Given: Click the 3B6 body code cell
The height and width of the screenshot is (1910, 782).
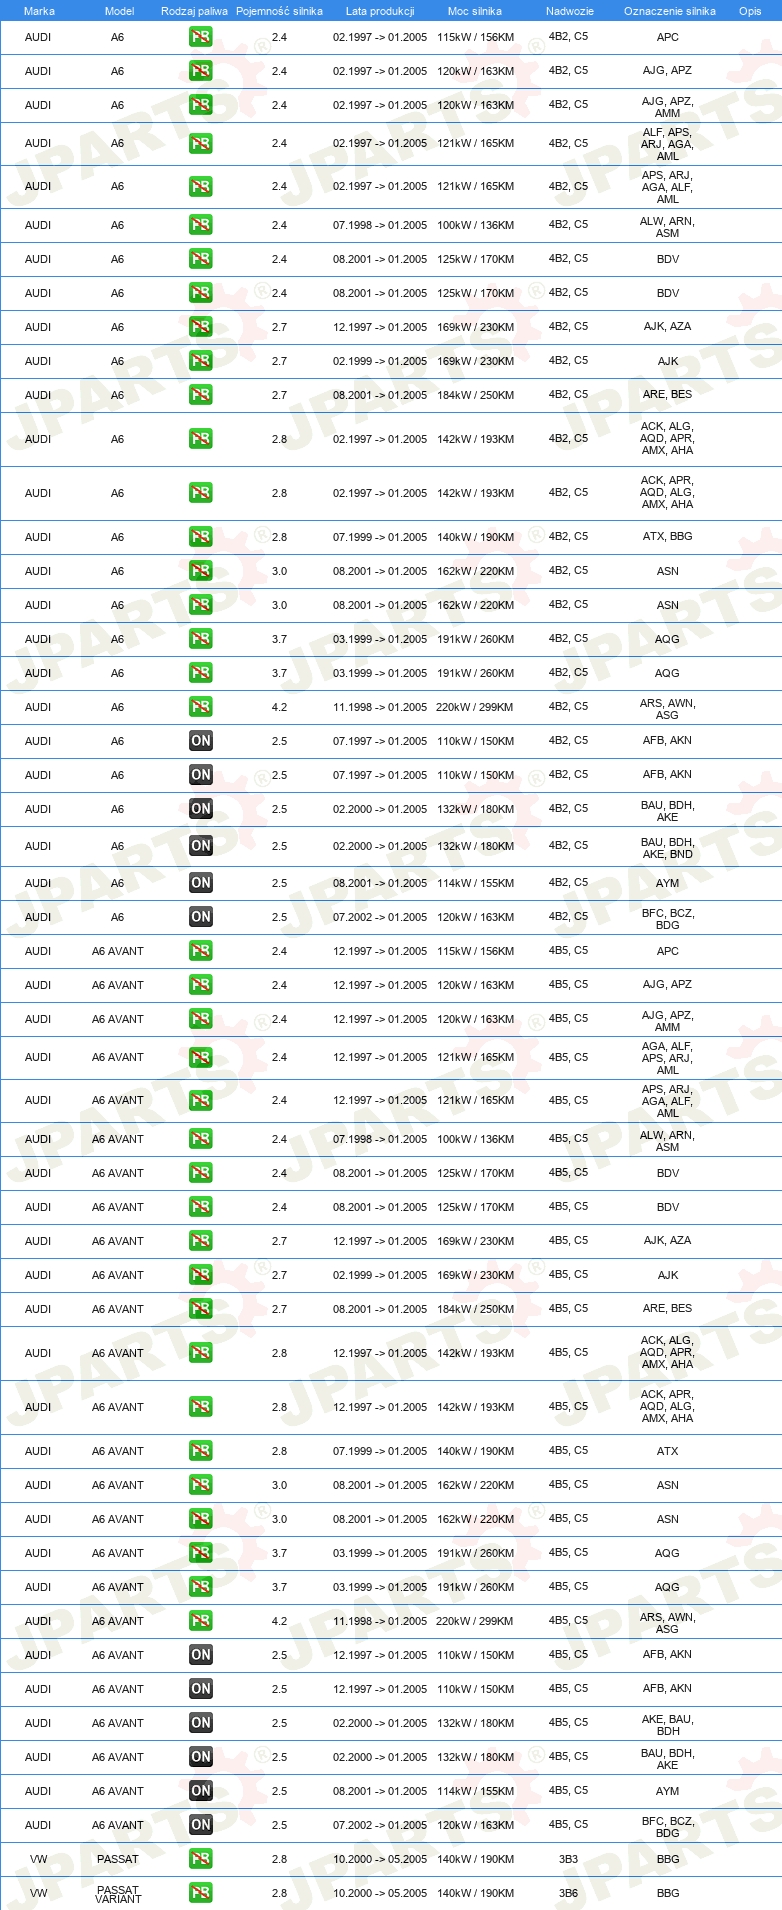Looking at the screenshot, I should pyautogui.click(x=568, y=1893).
